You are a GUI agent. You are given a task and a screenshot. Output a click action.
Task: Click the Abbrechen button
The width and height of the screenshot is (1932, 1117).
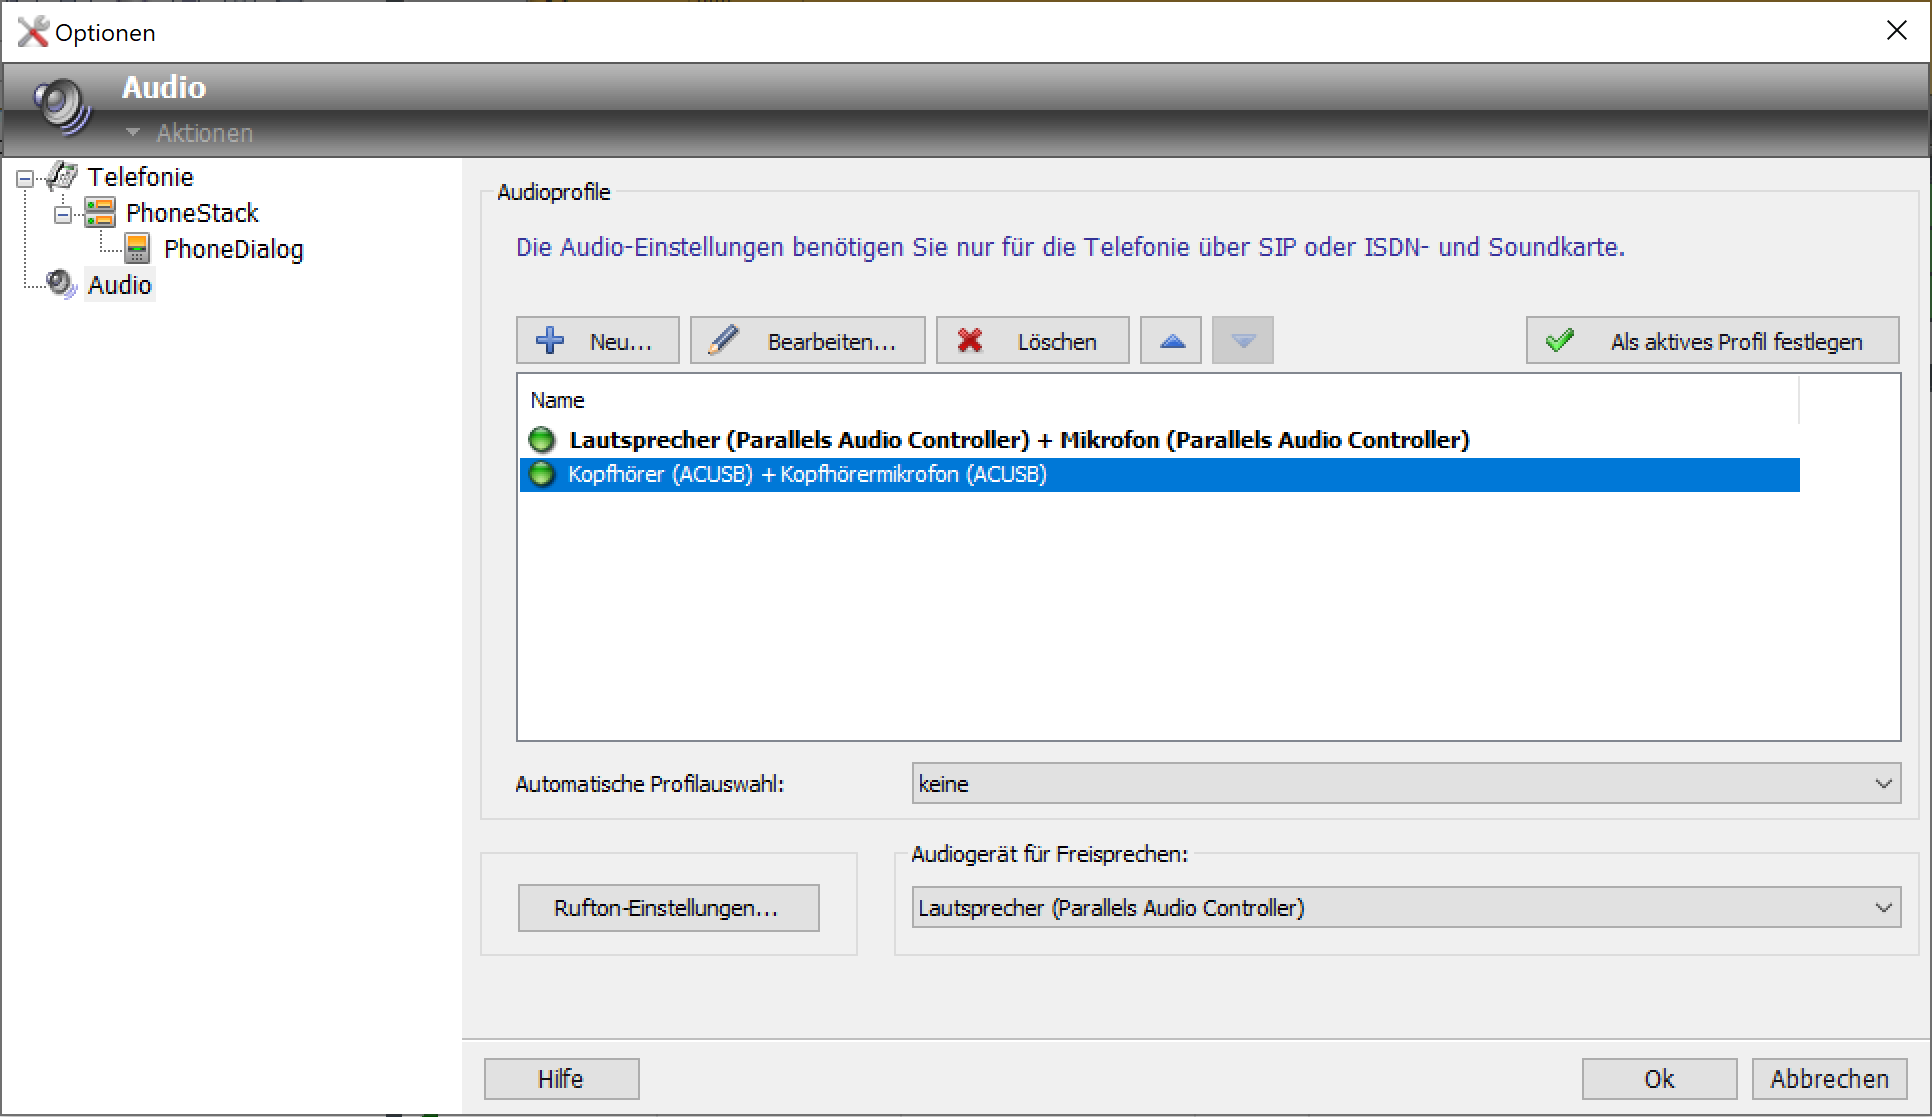tap(1828, 1079)
